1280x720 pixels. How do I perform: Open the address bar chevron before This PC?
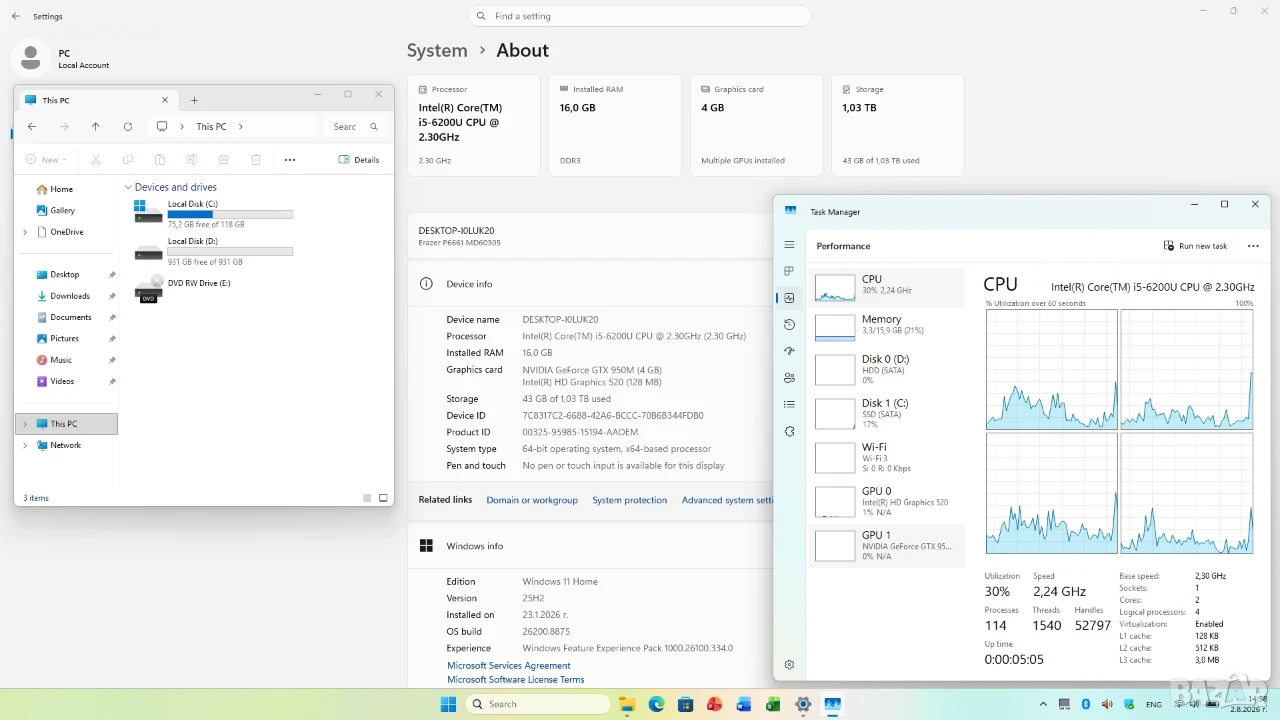click(x=181, y=127)
